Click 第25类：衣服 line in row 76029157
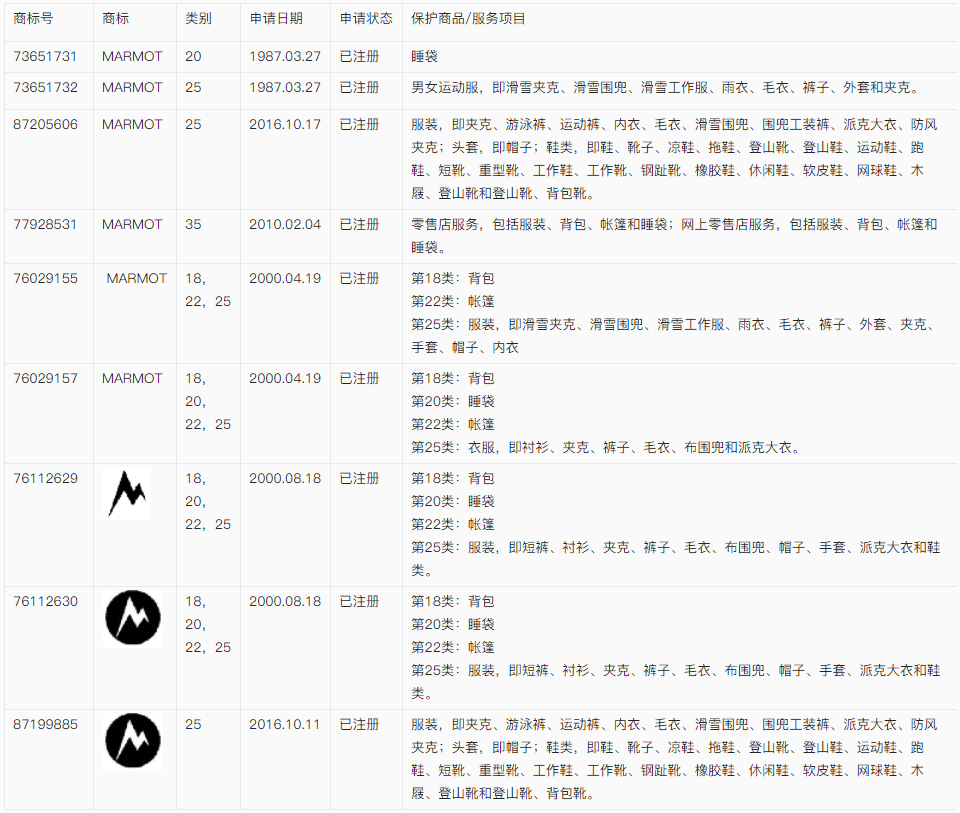 pyautogui.click(x=606, y=448)
